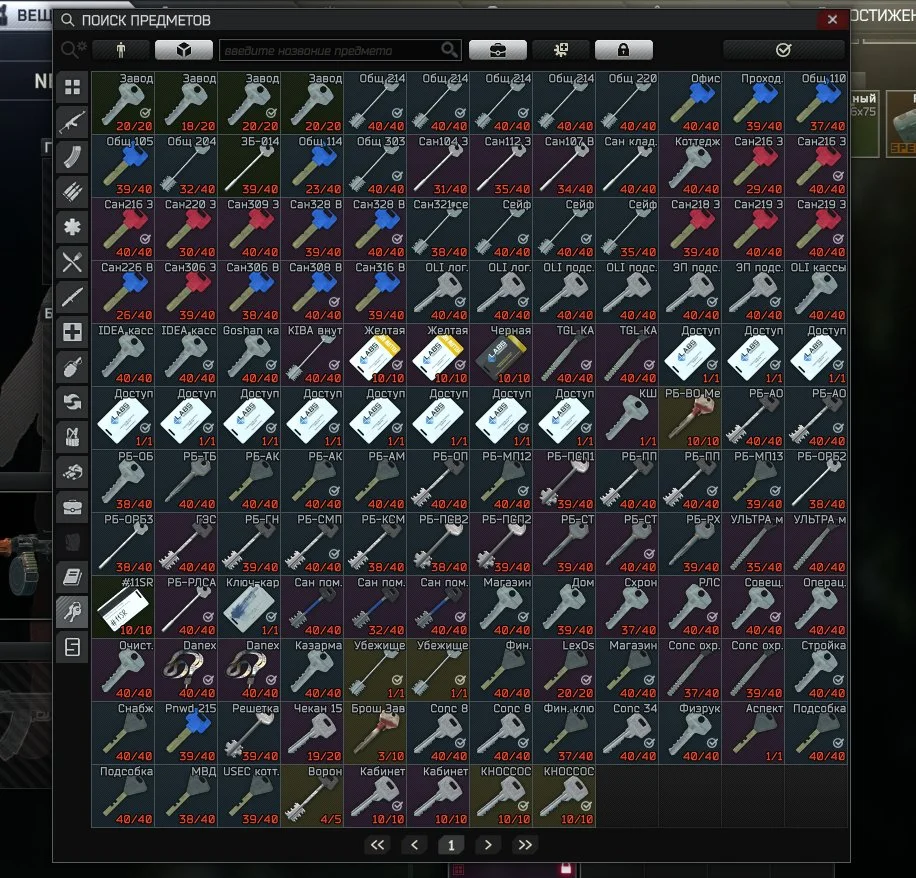Close the item search window
The width and height of the screenshot is (916, 878).
pos(832,20)
